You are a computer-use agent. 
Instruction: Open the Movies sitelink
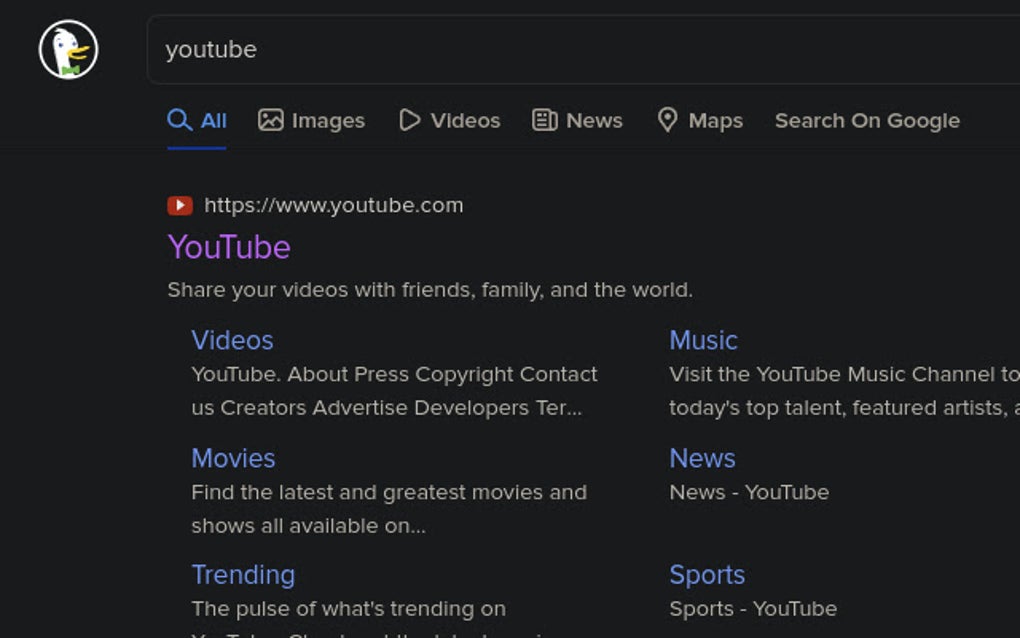point(233,458)
